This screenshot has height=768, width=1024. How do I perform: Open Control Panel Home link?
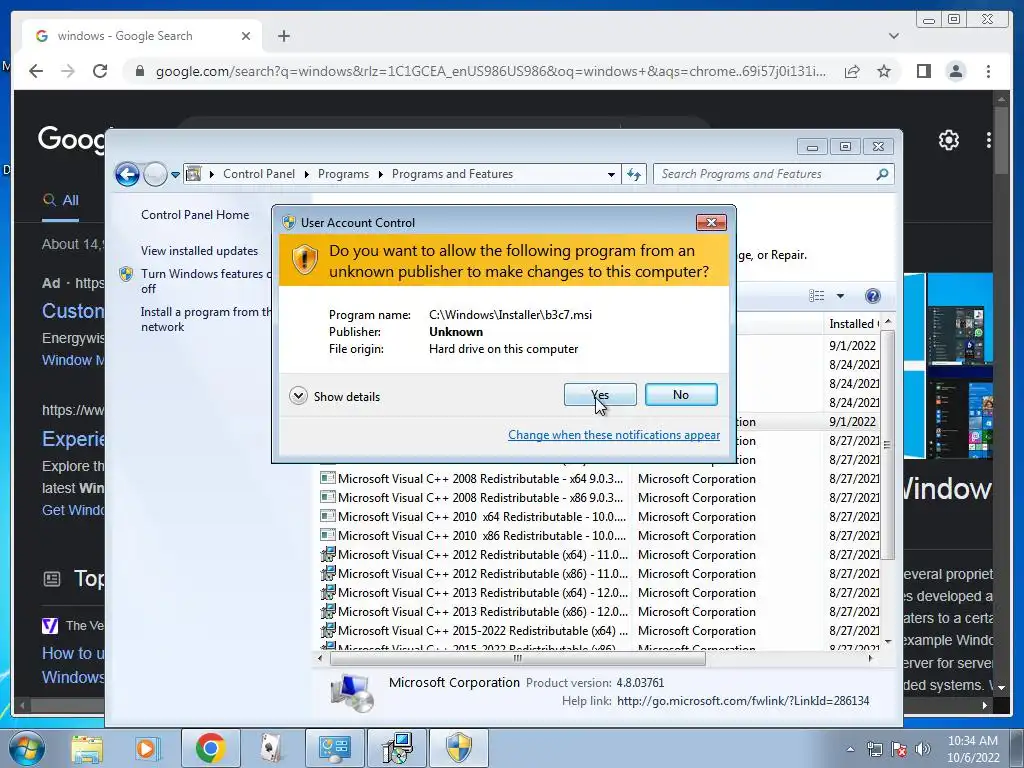(195, 215)
